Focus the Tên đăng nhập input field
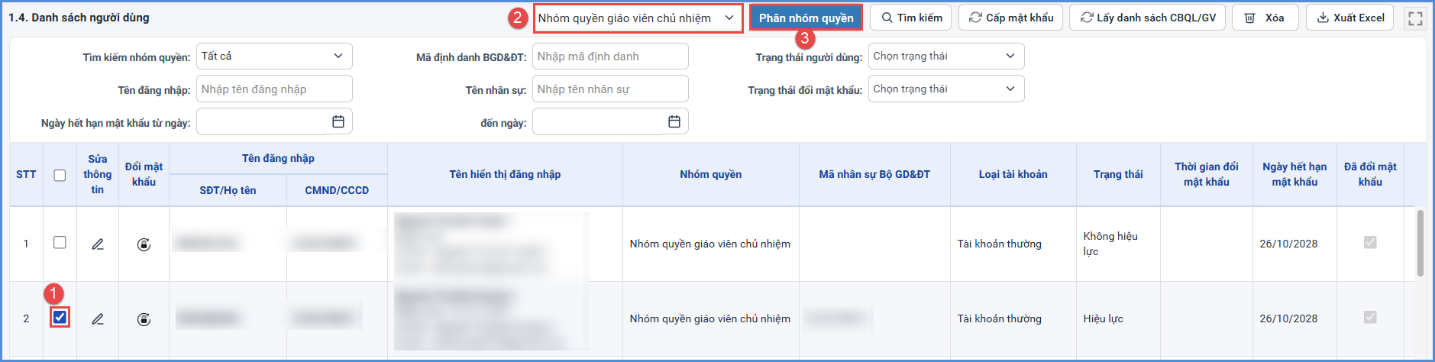1435x362 pixels. click(x=275, y=89)
